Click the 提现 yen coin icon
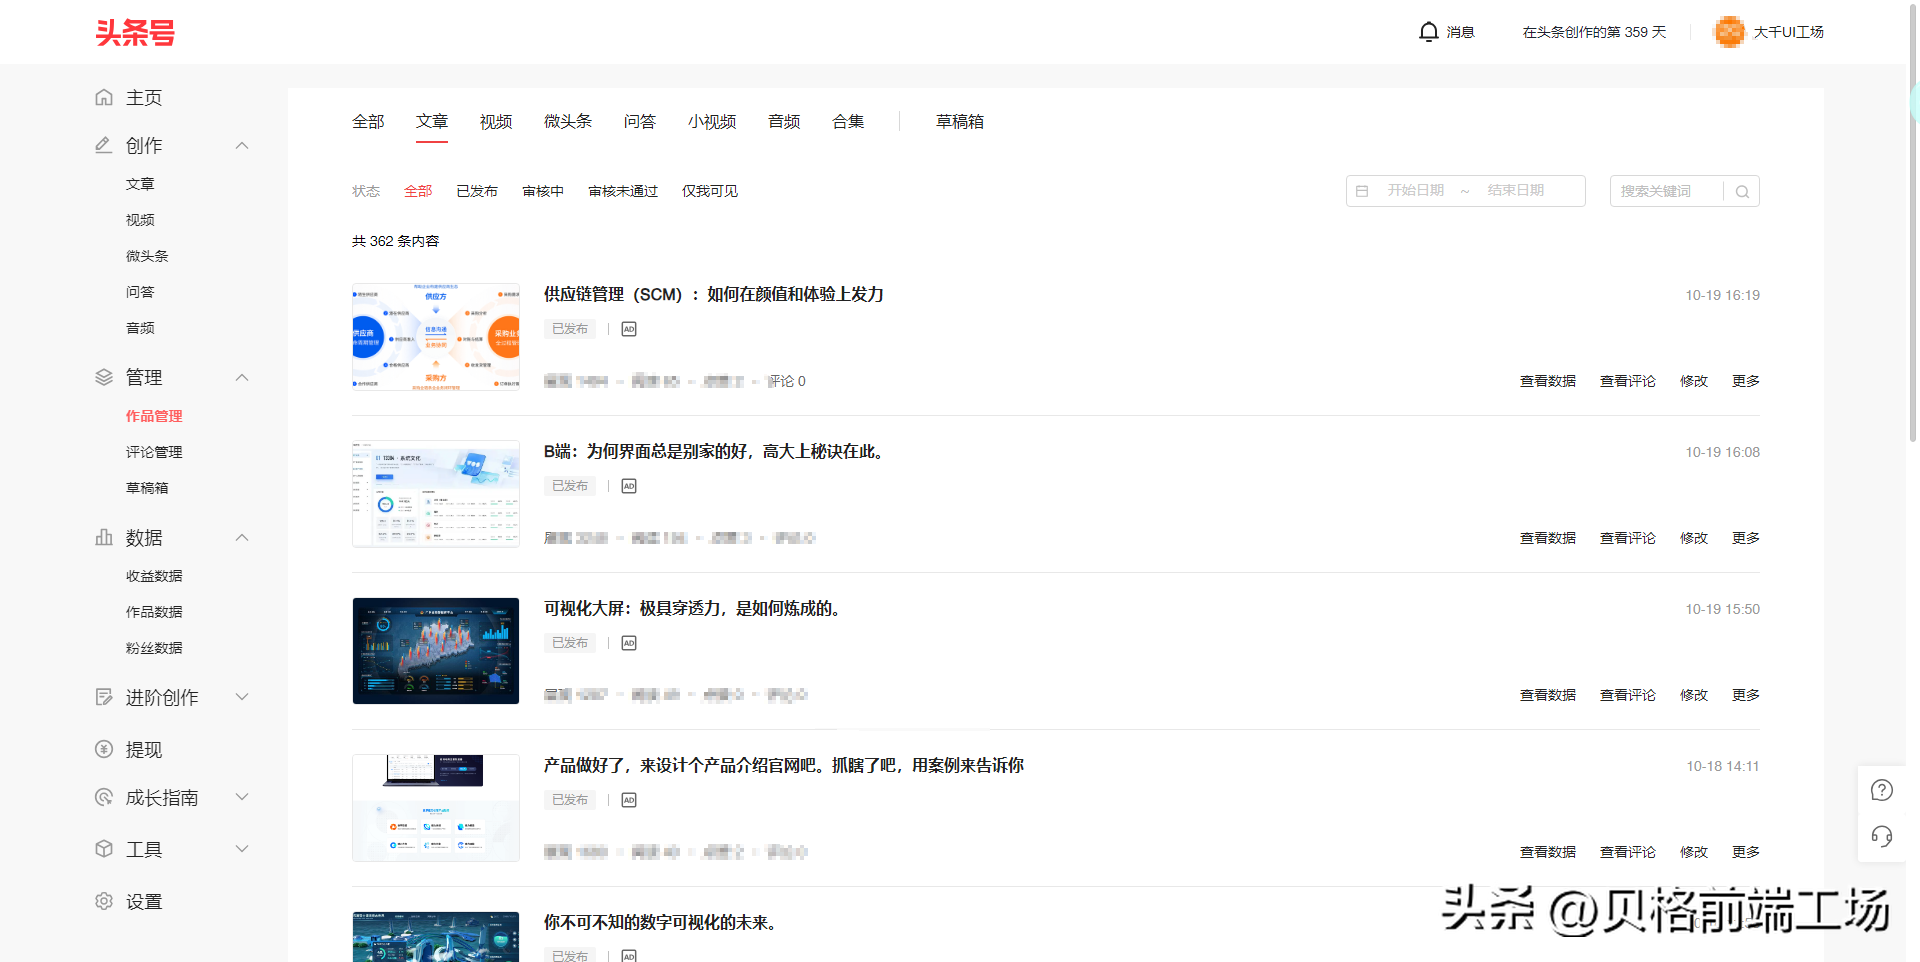Viewport: 1920px width, 962px height. (x=104, y=749)
